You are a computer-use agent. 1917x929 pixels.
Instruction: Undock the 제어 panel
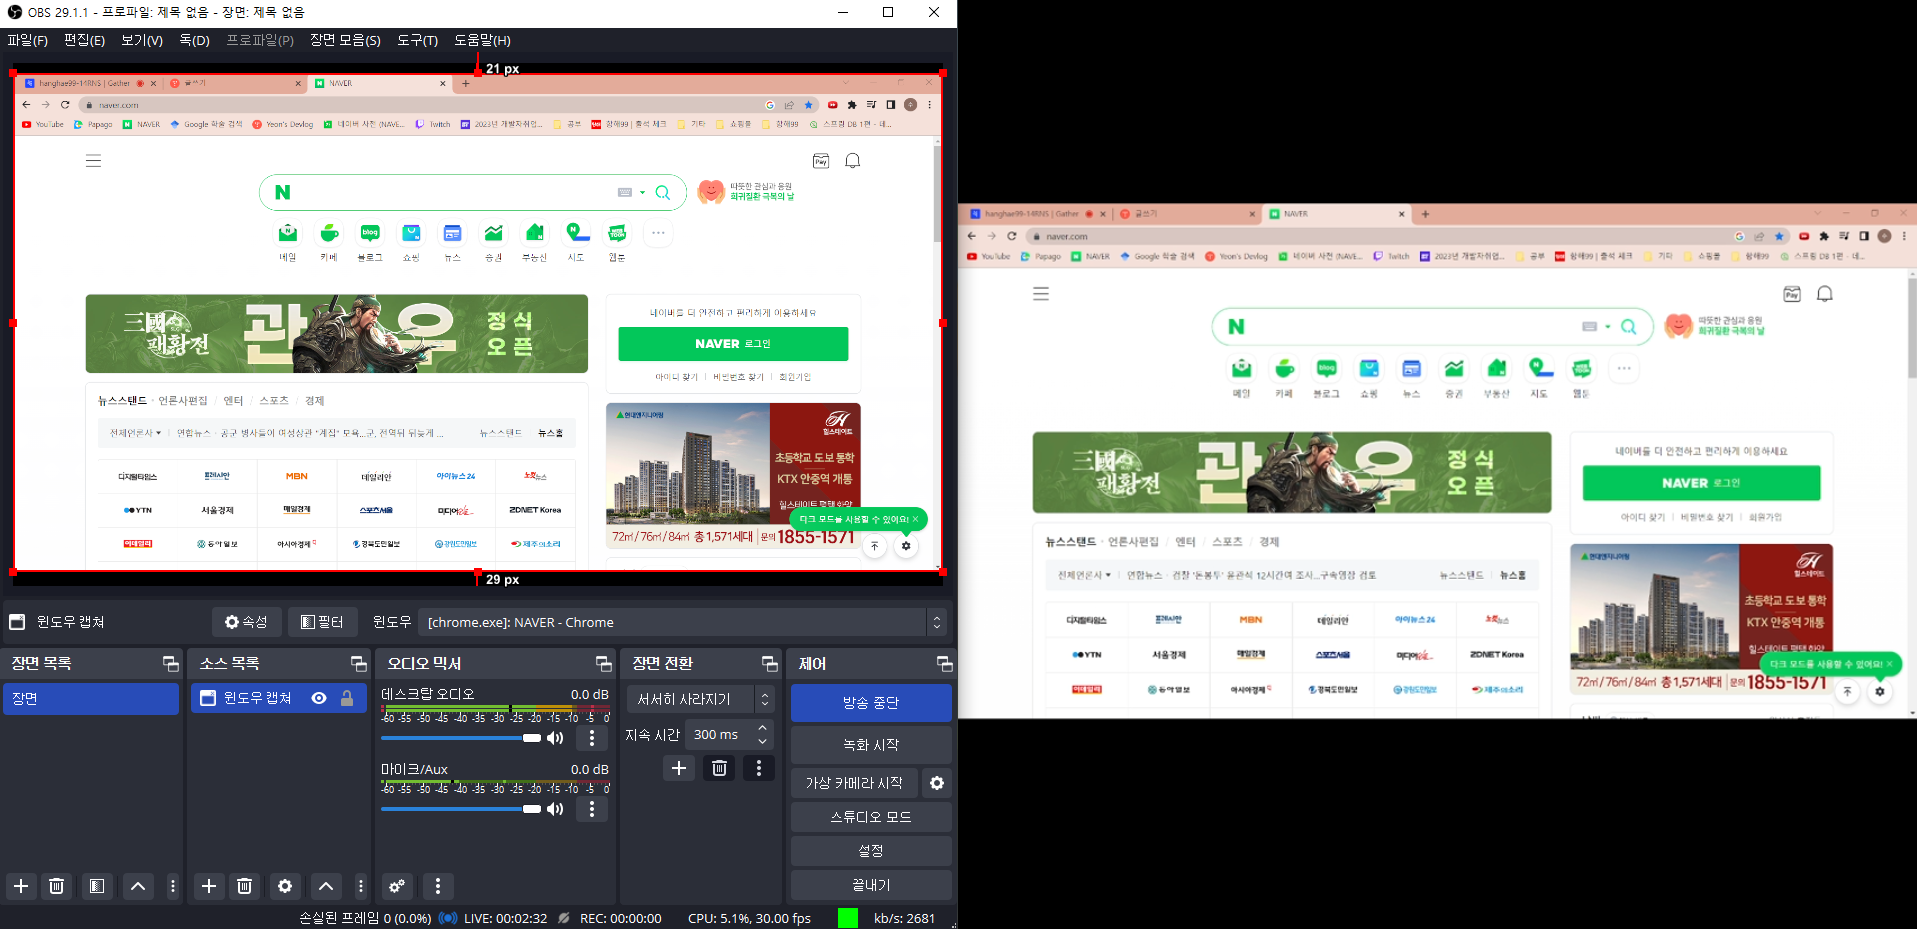(944, 664)
